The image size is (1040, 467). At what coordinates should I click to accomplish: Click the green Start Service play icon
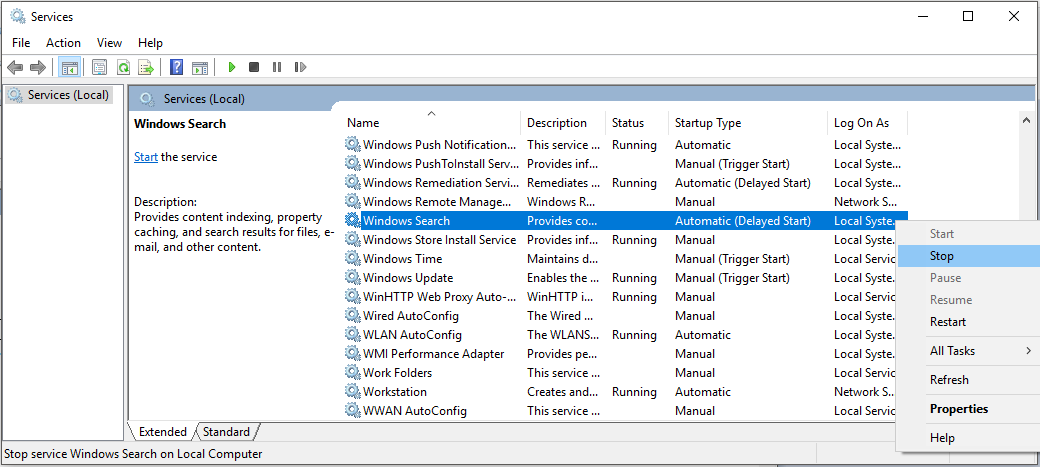(x=232, y=67)
